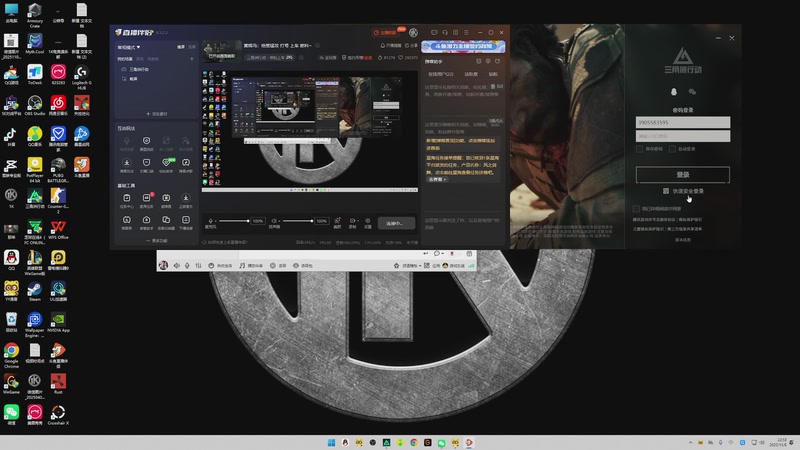Viewport: 800px width, 450px height.
Task: Mute microphone icon in streaming control bar
Action: (x=210, y=221)
